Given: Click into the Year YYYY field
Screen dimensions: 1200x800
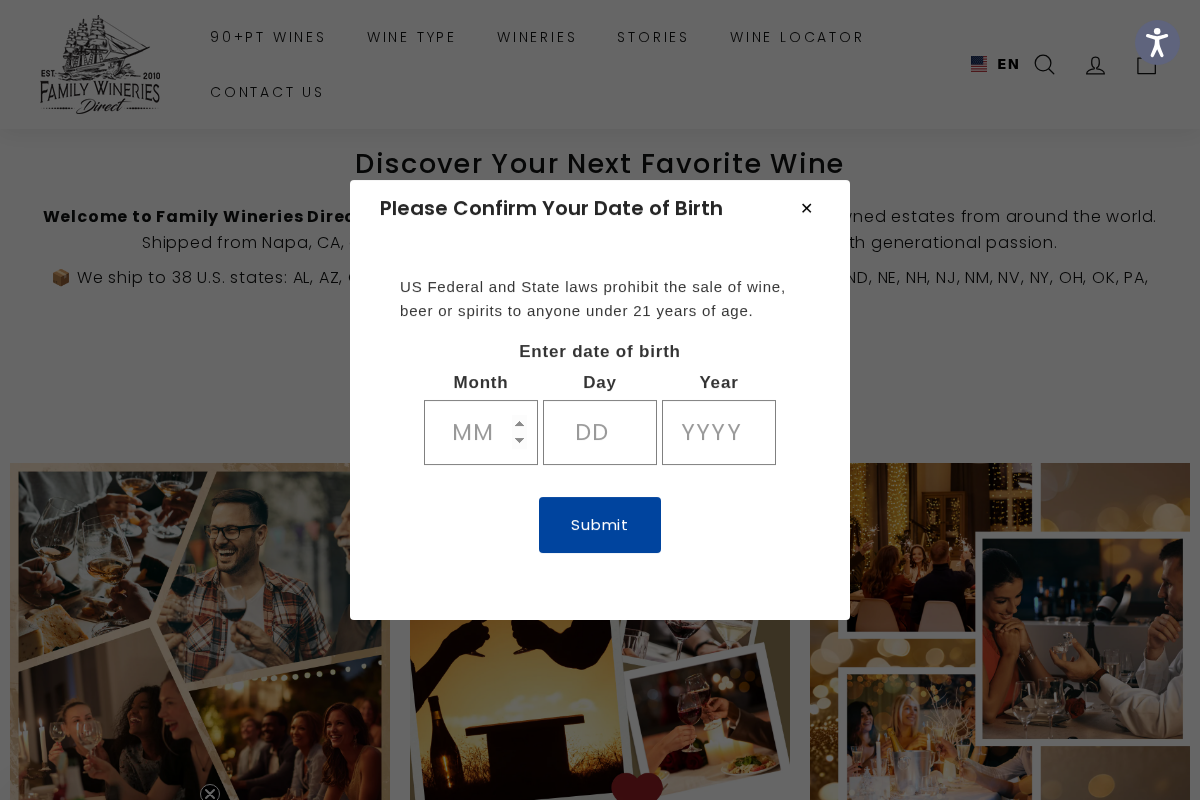Looking at the screenshot, I should pyautogui.click(x=719, y=432).
